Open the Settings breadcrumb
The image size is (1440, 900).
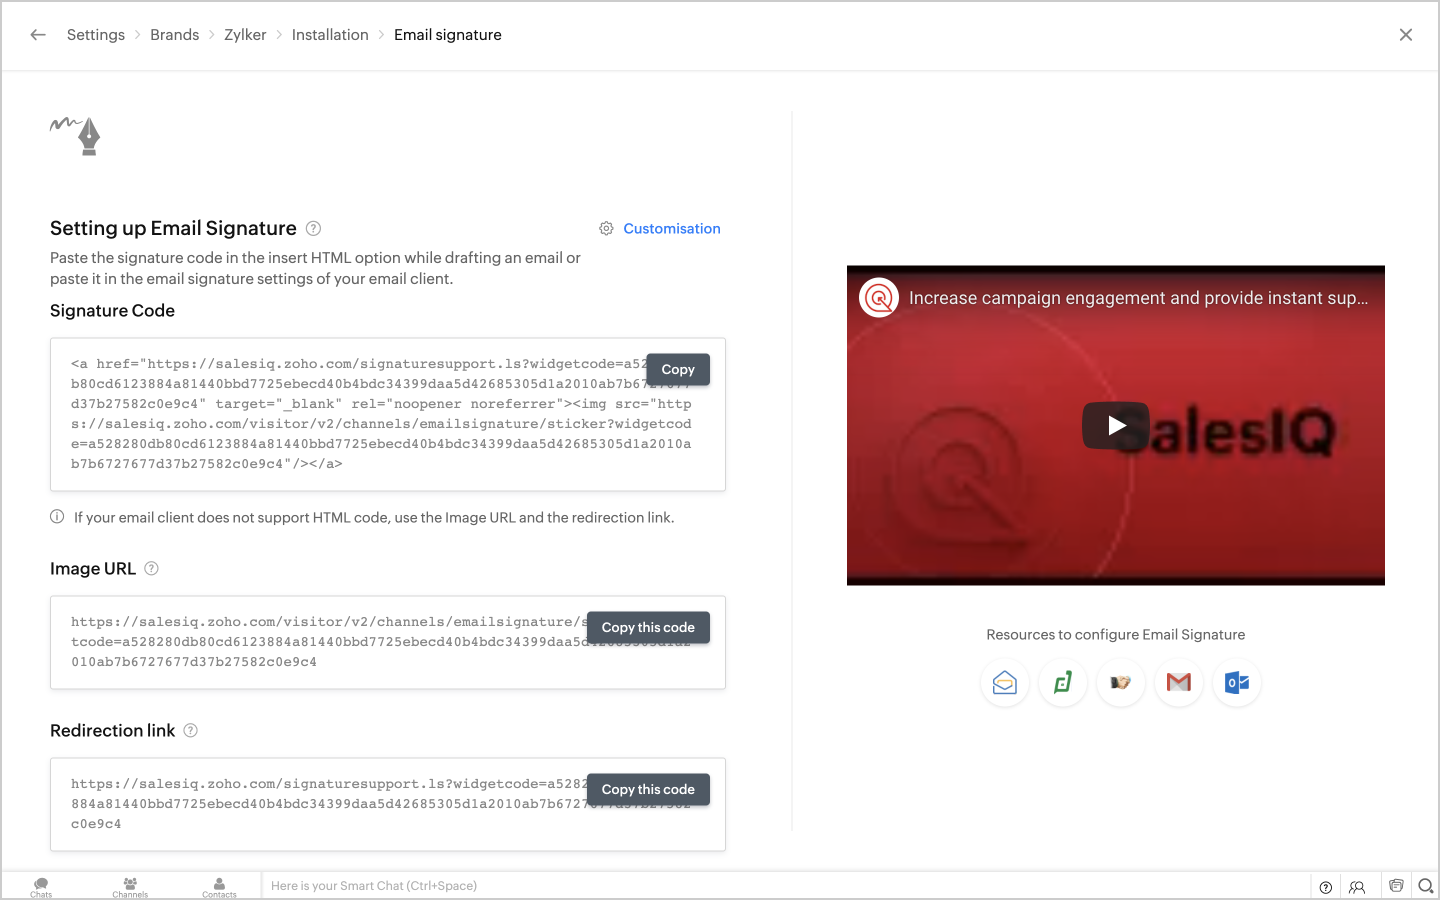point(96,35)
